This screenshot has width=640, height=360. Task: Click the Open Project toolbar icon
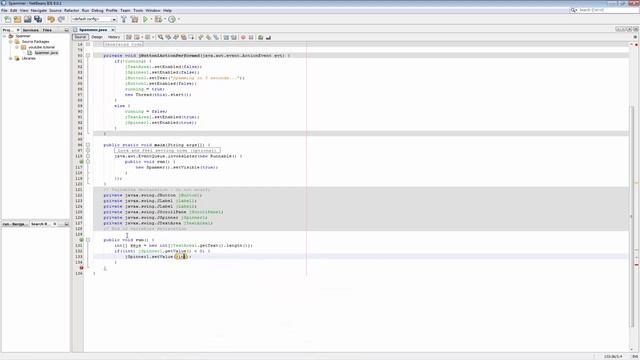[27, 19]
